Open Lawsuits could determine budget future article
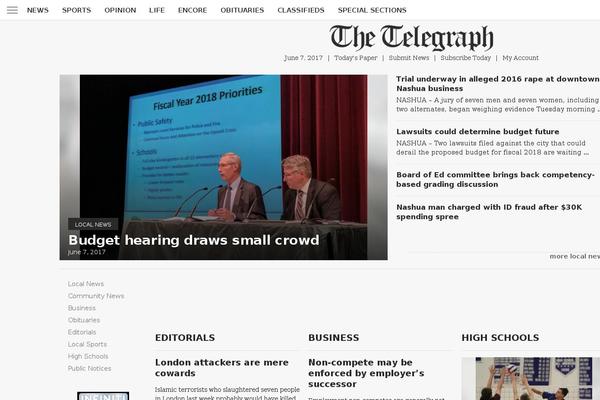Screen dimensions: 600x400 pos(478,132)
